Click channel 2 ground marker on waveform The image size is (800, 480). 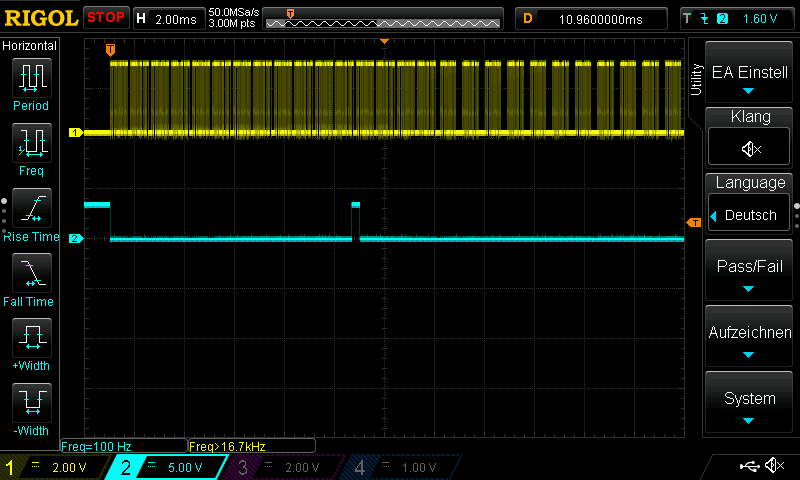(x=76, y=238)
